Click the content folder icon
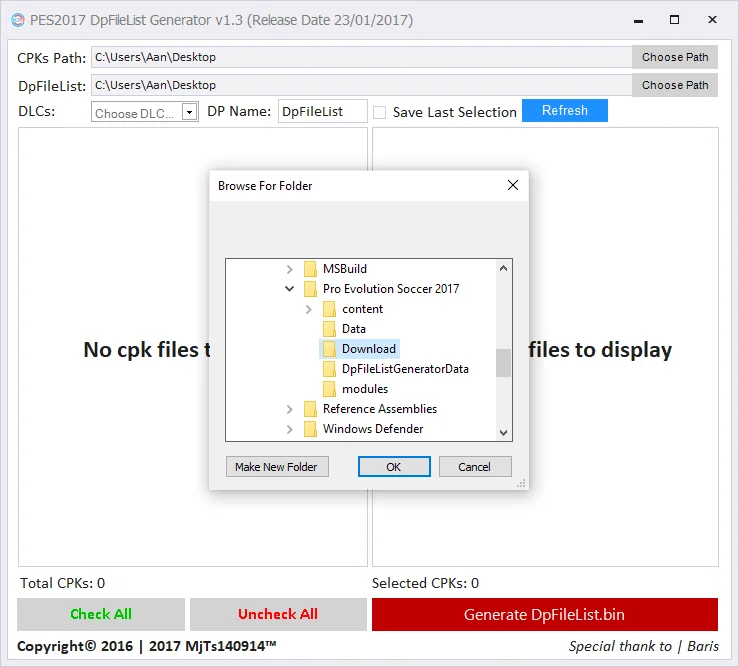739x667 pixels. [329, 309]
